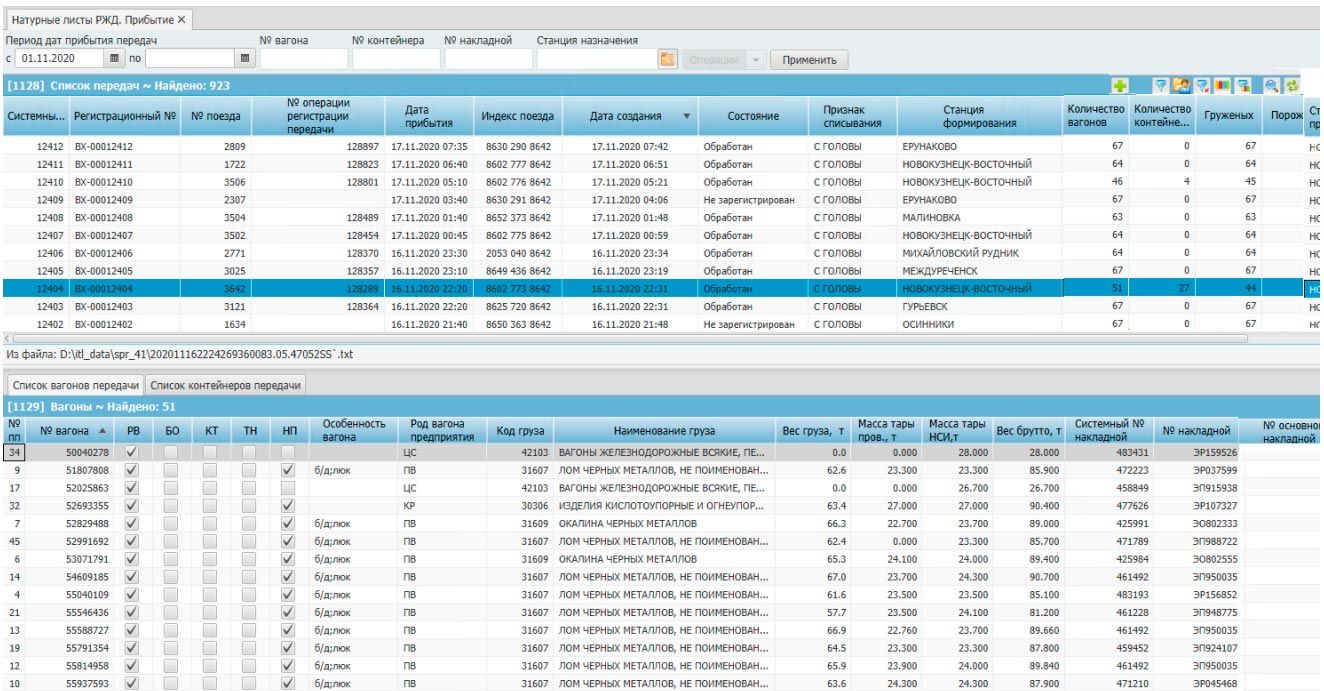
Task: Click highlighted transfer row BX-00012404
Action: (662, 289)
